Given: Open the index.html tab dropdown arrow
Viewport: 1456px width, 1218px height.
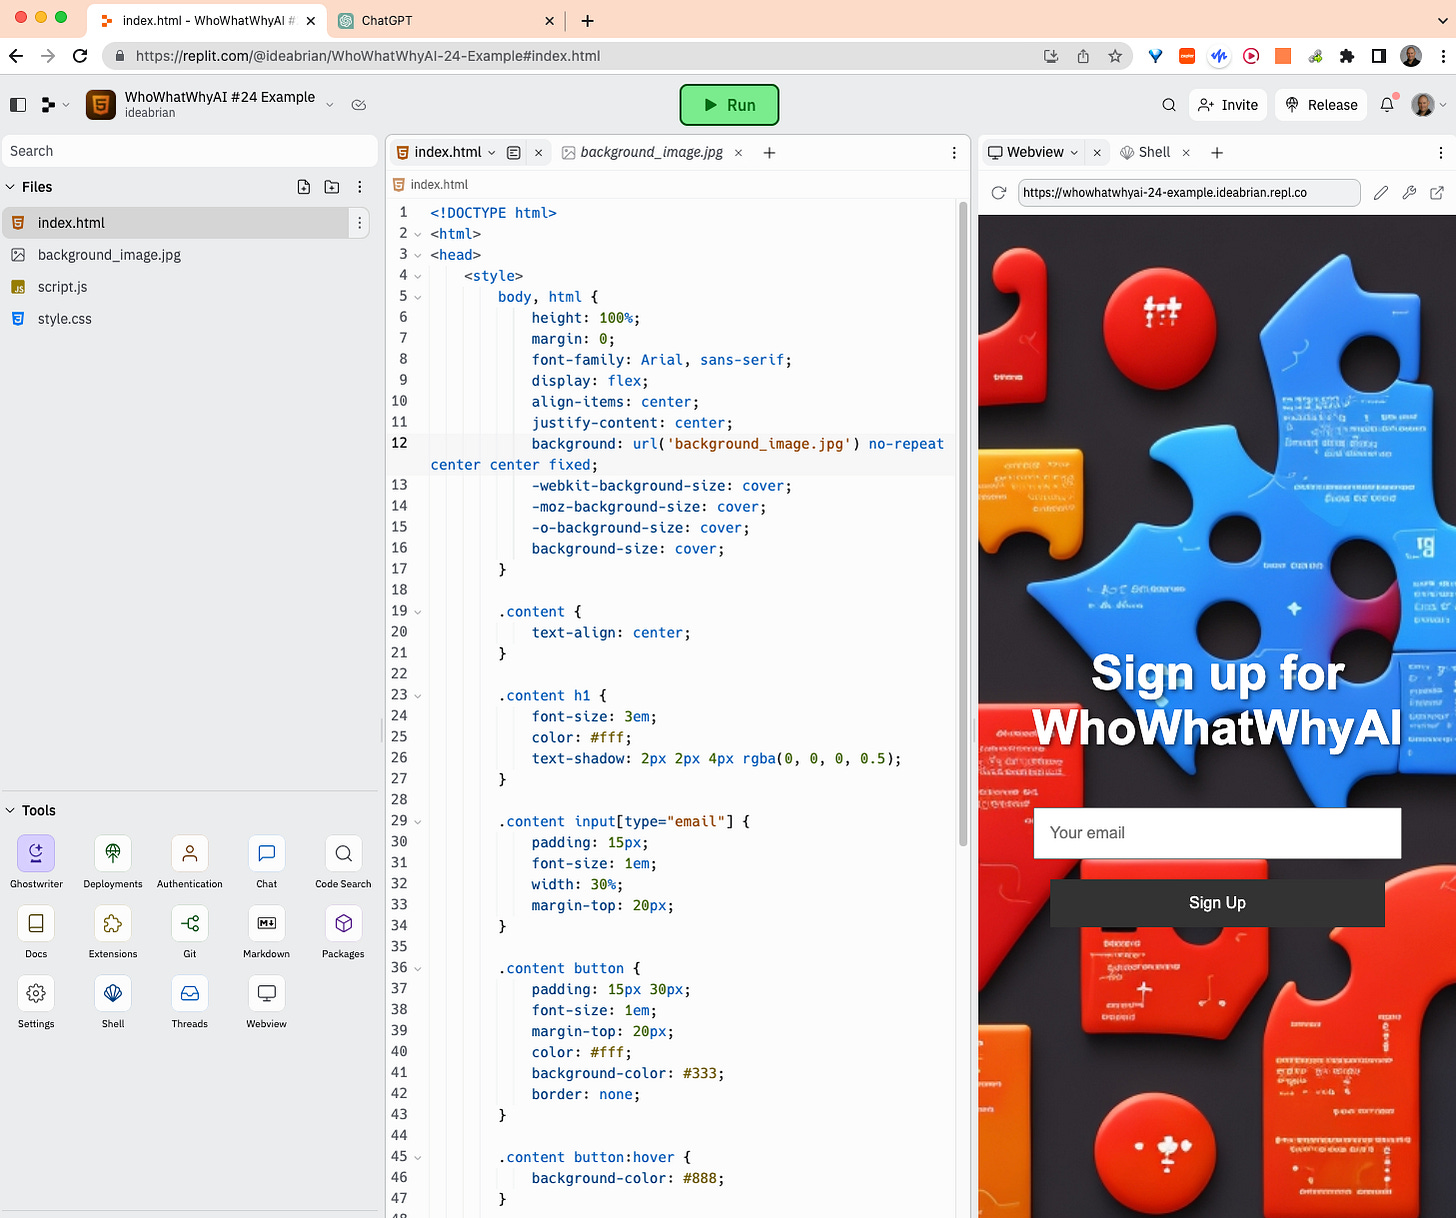Looking at the screenshot, I should tap(492, 153).
